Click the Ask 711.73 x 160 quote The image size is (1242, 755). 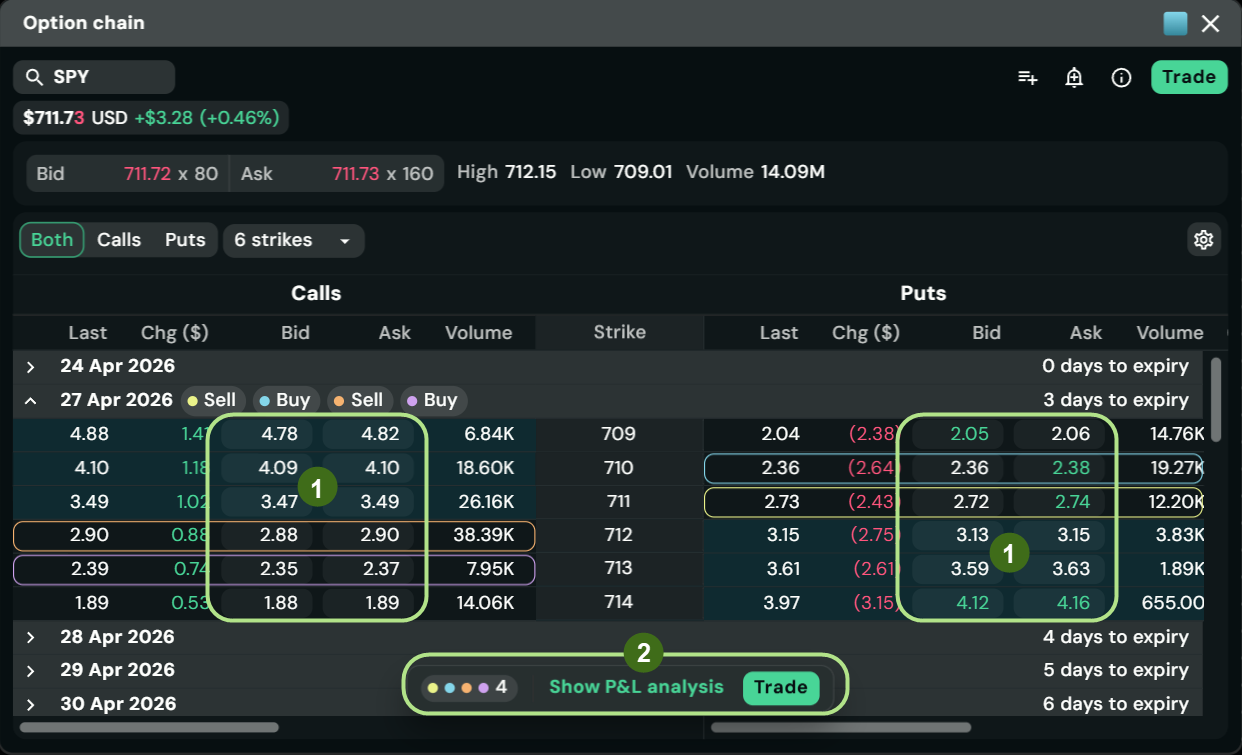click(337, 173)
